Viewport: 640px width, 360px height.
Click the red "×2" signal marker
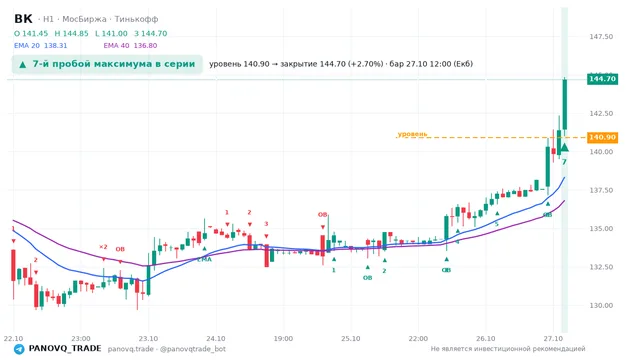coord(103,247)
